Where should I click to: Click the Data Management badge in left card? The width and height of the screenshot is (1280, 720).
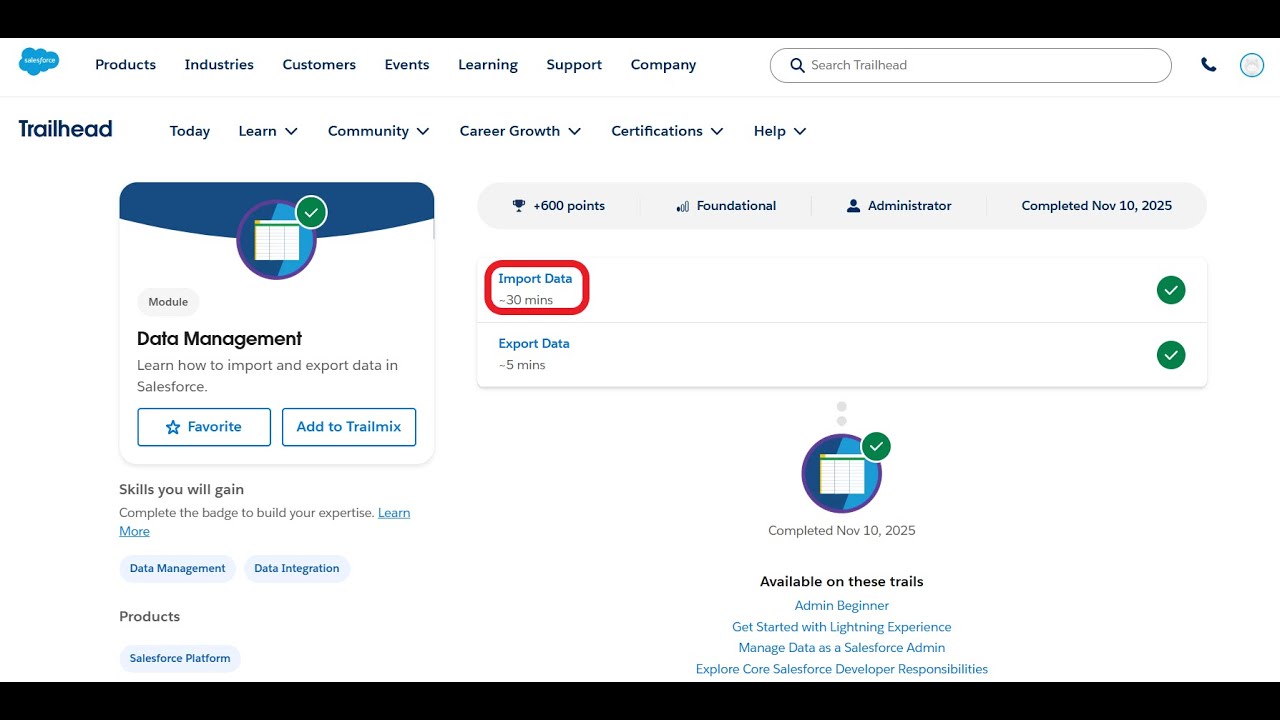pyautogui.click(x=276, y=240)
